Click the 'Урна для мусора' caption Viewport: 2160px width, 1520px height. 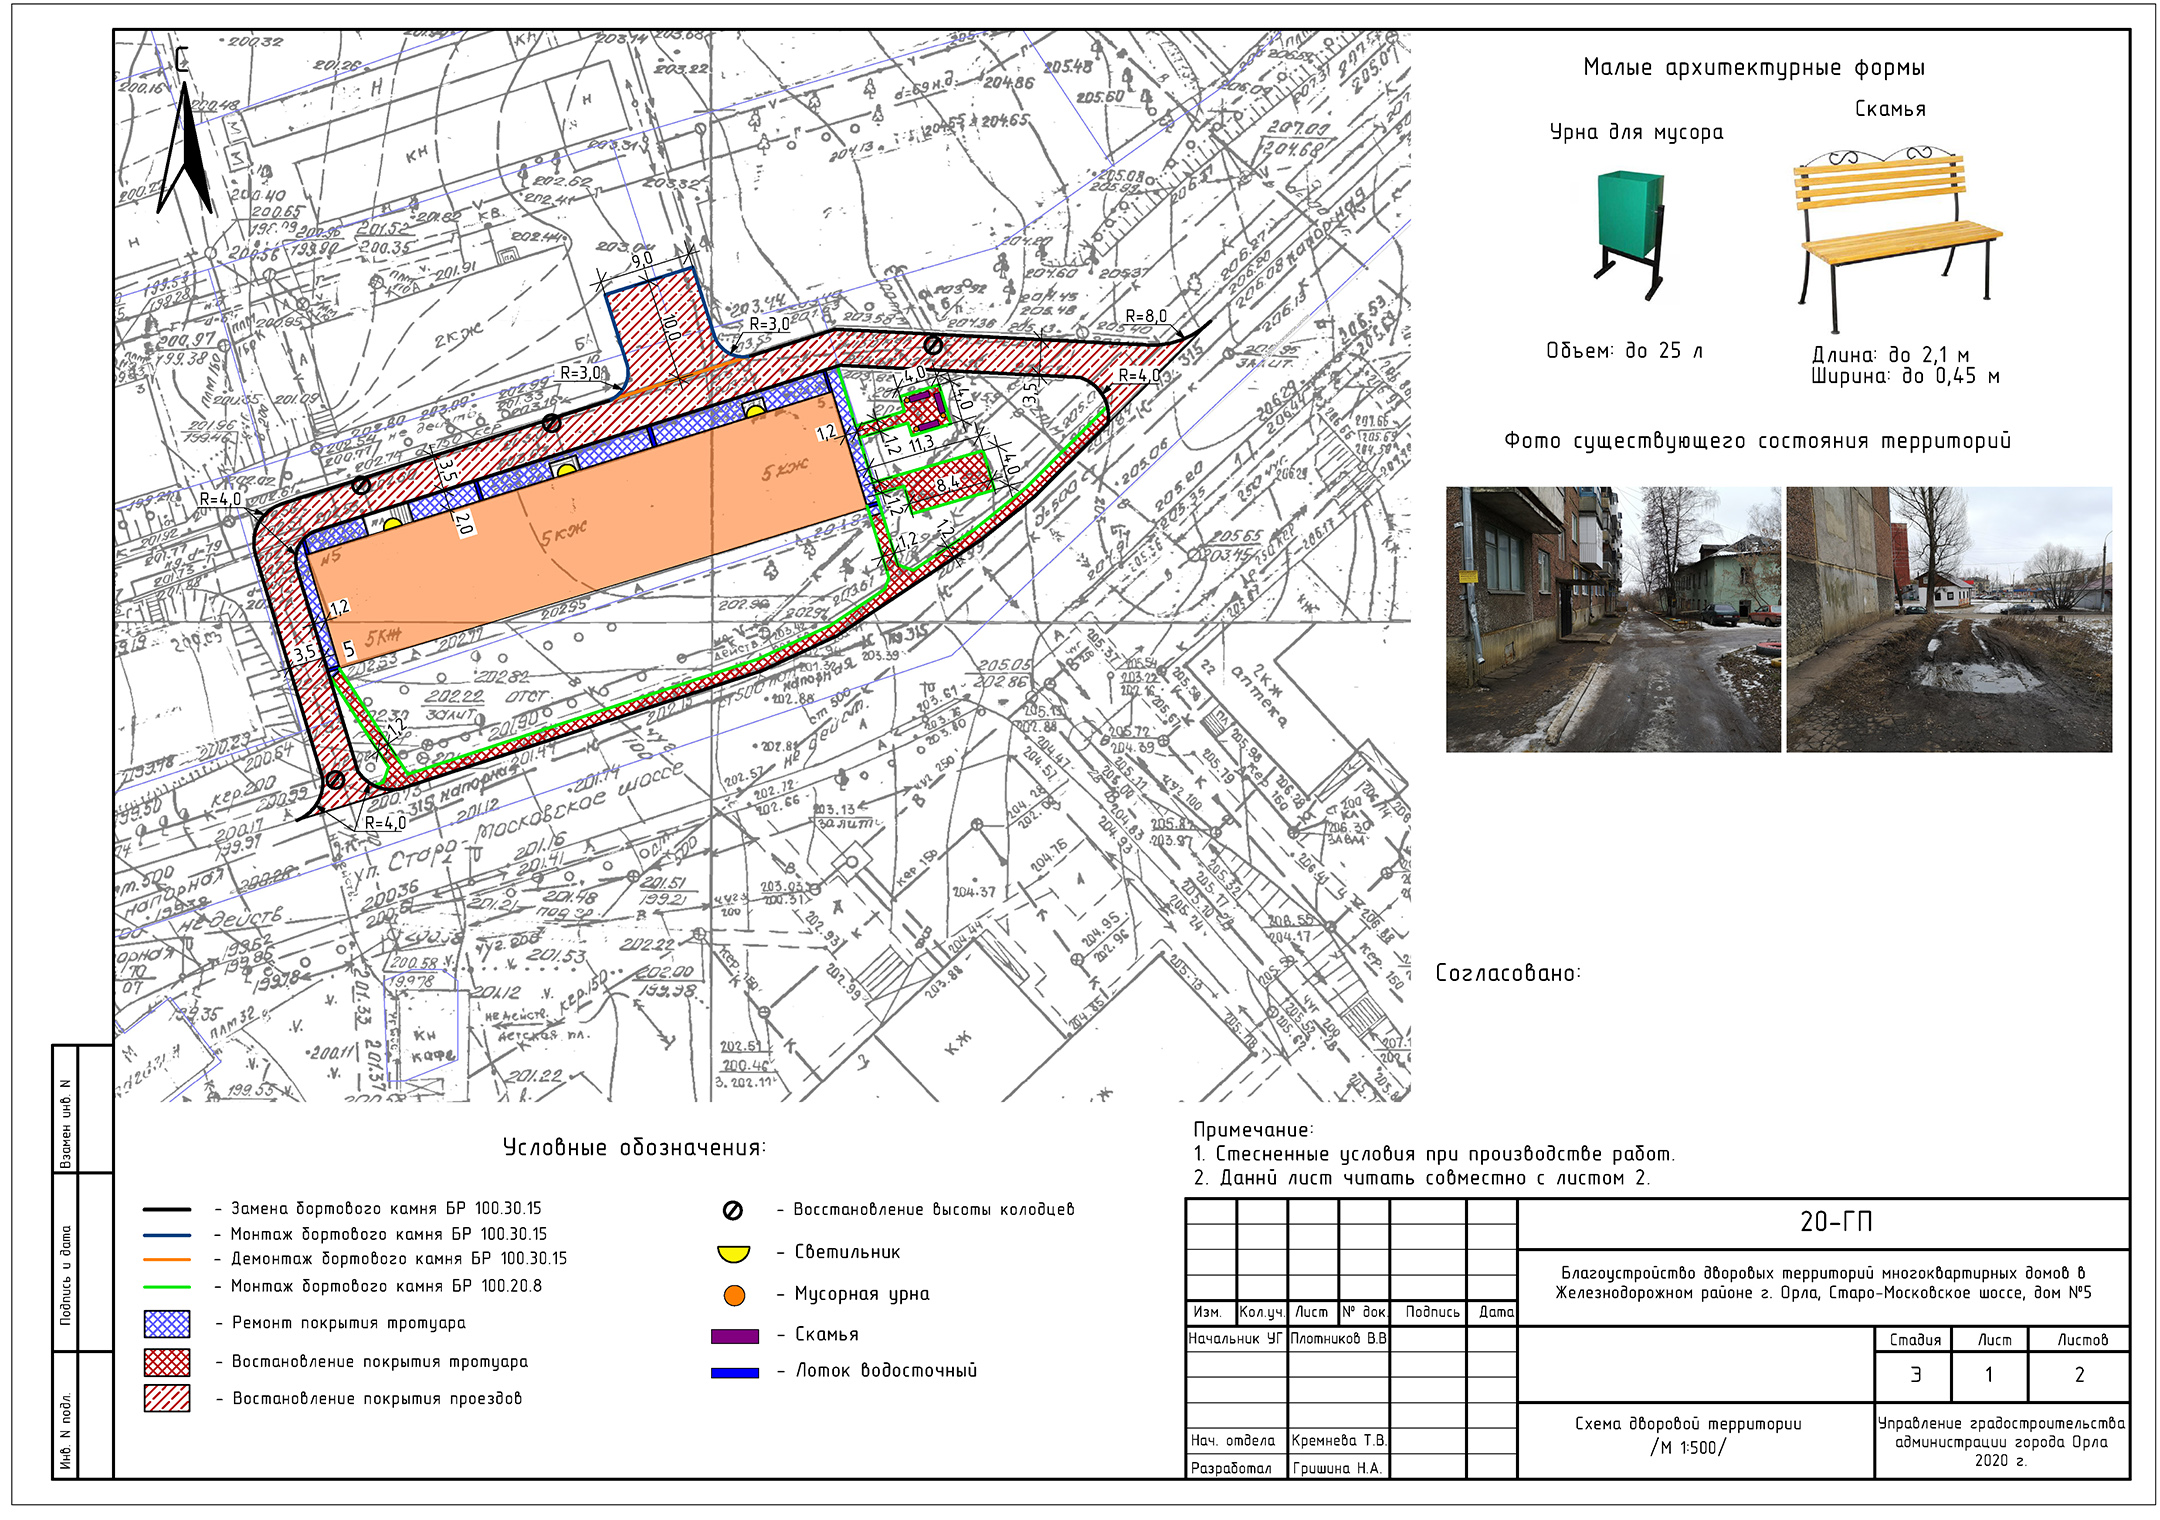pos(1636,132)
